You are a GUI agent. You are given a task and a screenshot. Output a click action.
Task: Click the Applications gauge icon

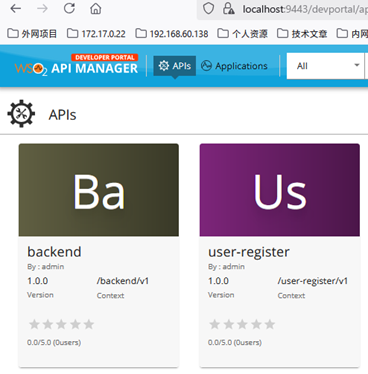click(206, 66)
